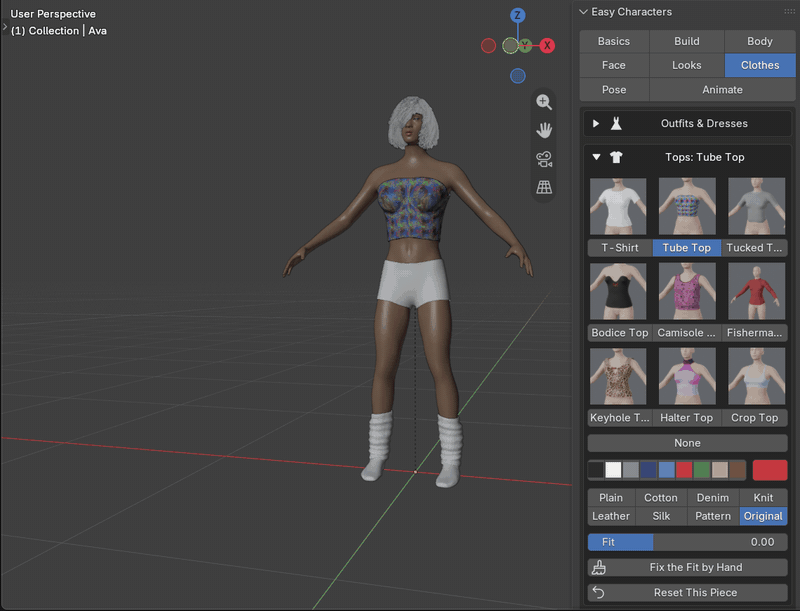This screenshot has width=800, height=611.
Task: Pick the white color swatch
Action: (613, 470)
